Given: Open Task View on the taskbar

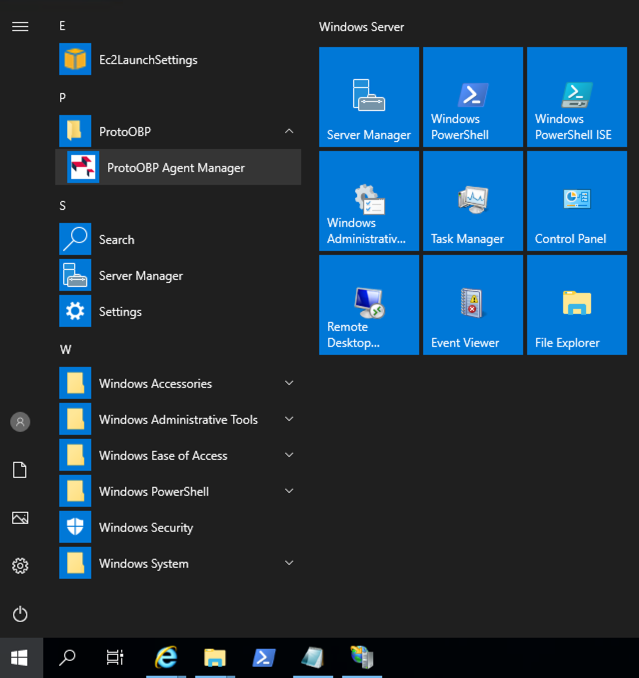Looking at the screenshot, I should [115, 658].
